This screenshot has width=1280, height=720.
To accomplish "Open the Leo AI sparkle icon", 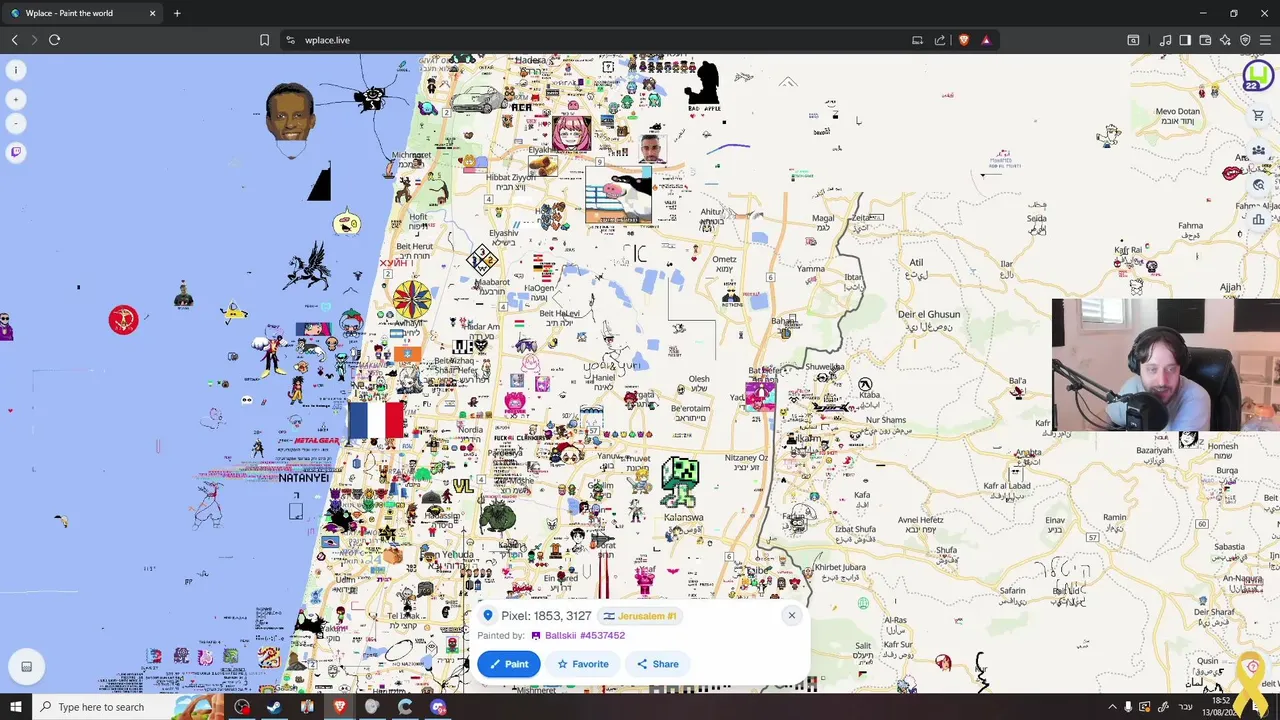I will click(1225, 40).
